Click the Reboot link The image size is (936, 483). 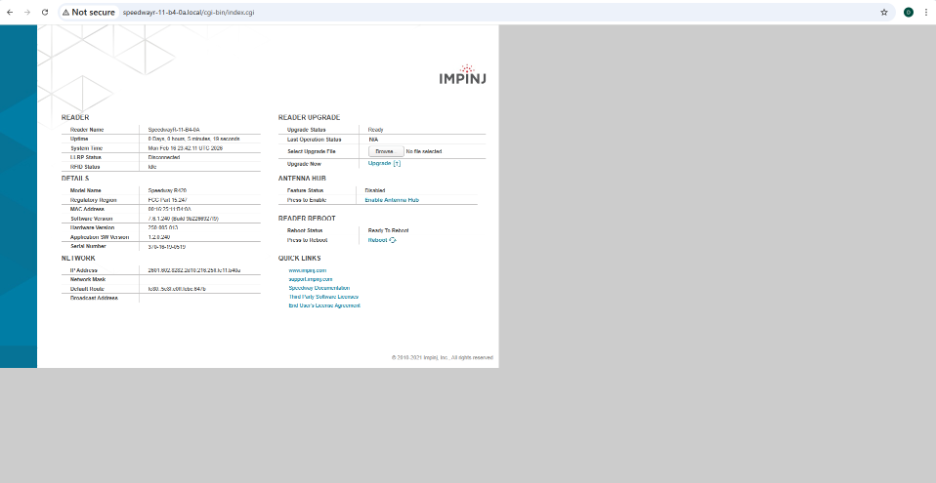tap(377, 240)
